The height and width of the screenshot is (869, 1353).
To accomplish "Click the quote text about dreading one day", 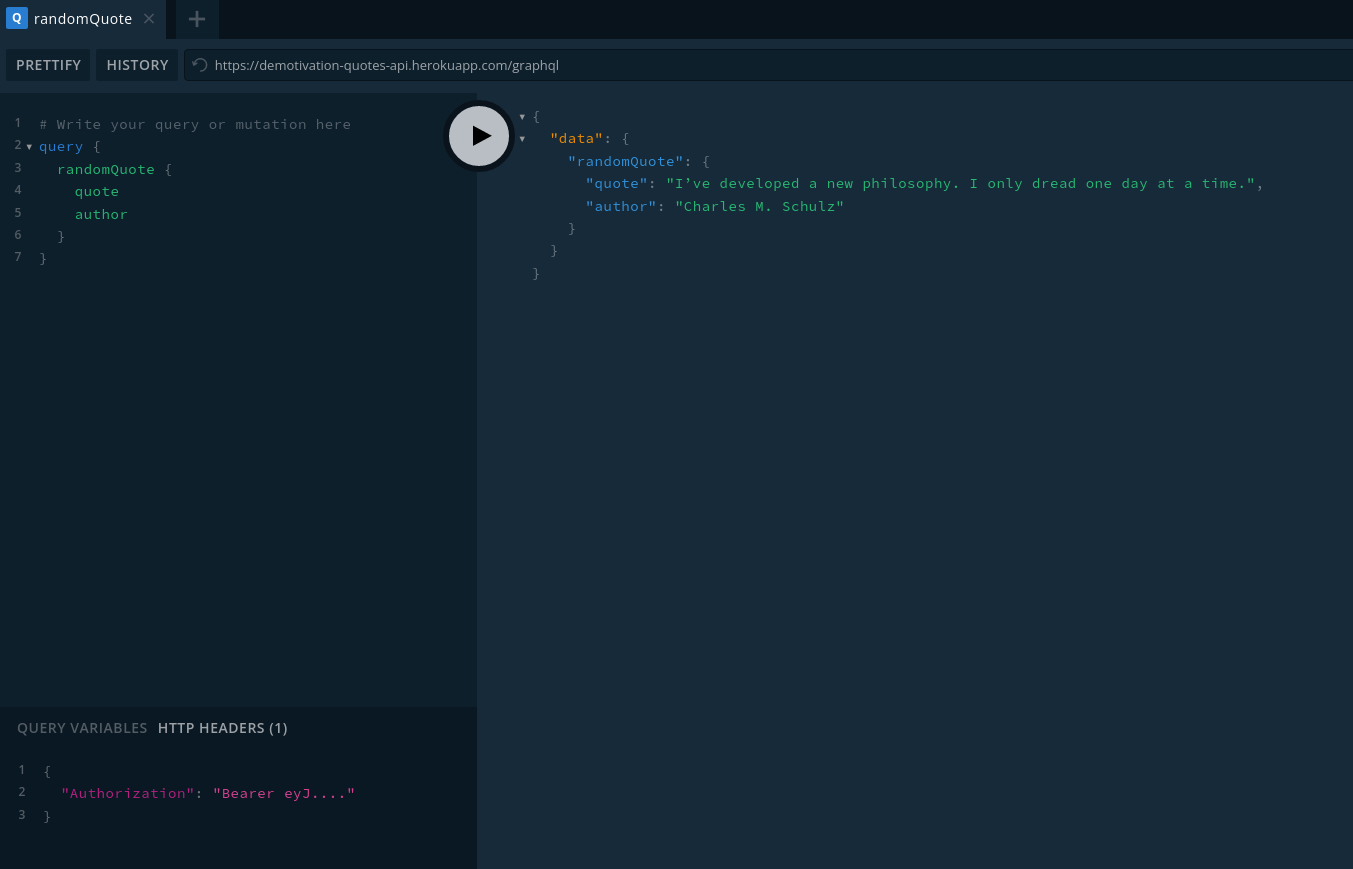I will click(x=961, y=184).
